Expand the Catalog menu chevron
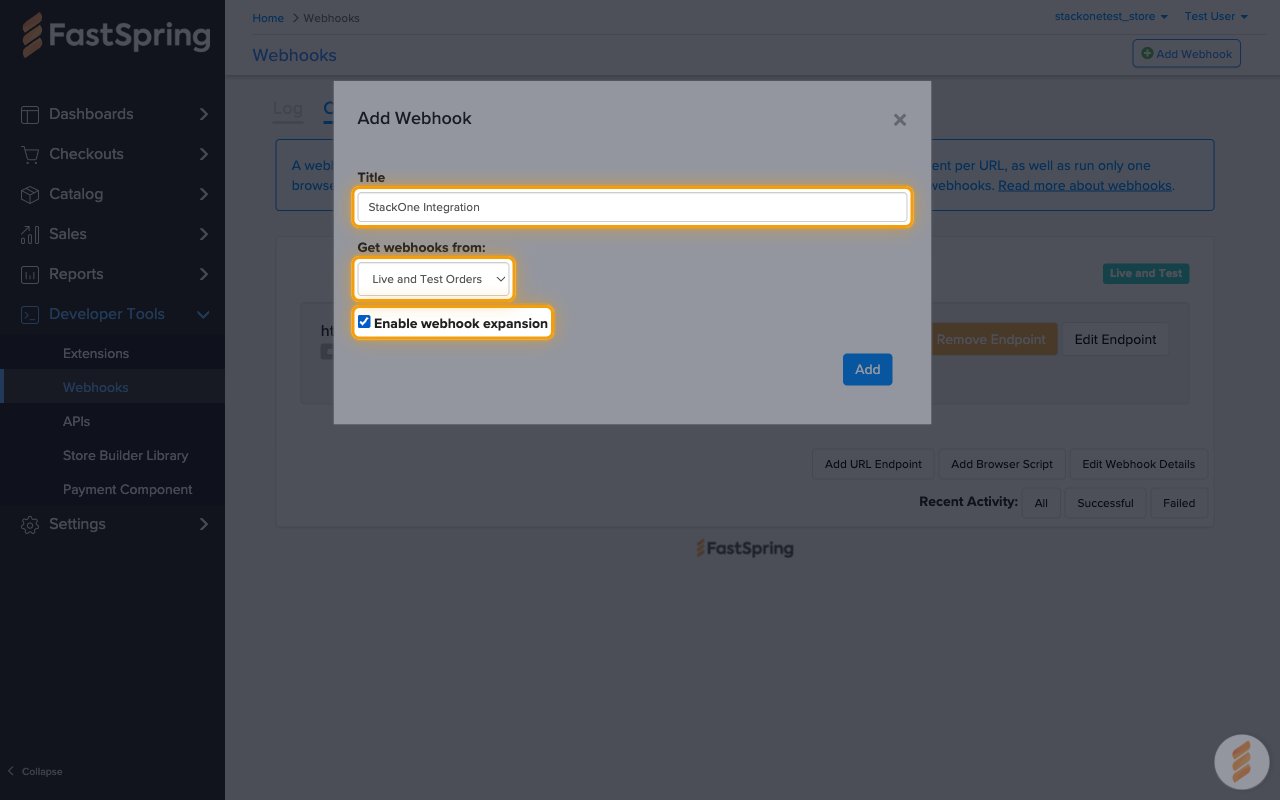1280x800 pixels. (x=204, y=194)
